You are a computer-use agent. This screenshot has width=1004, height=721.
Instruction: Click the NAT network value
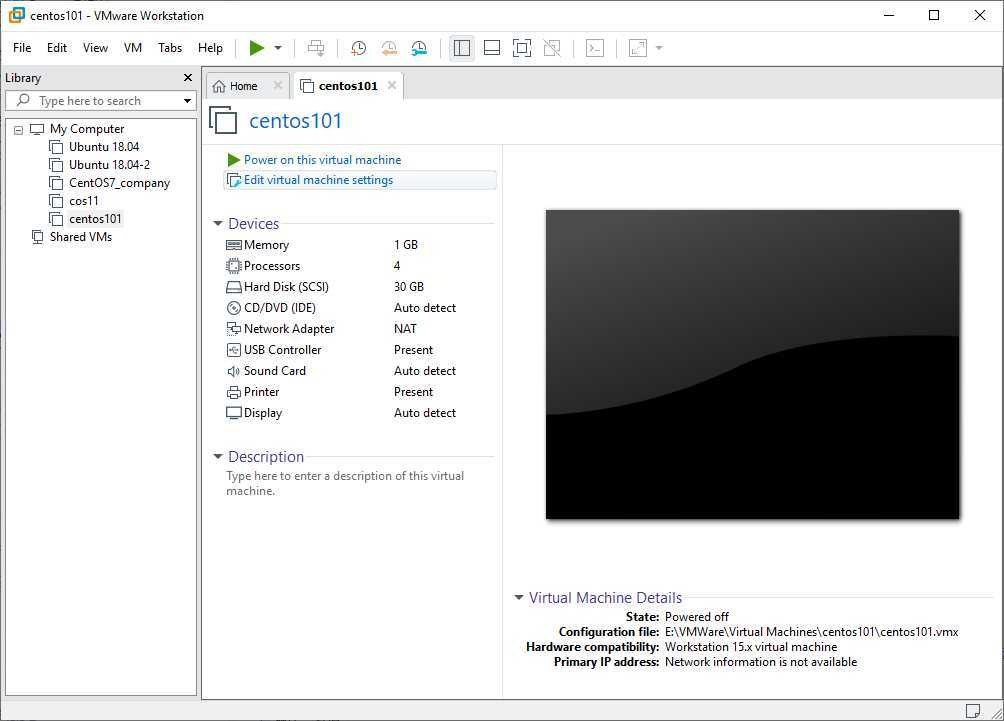click(405, 328)
